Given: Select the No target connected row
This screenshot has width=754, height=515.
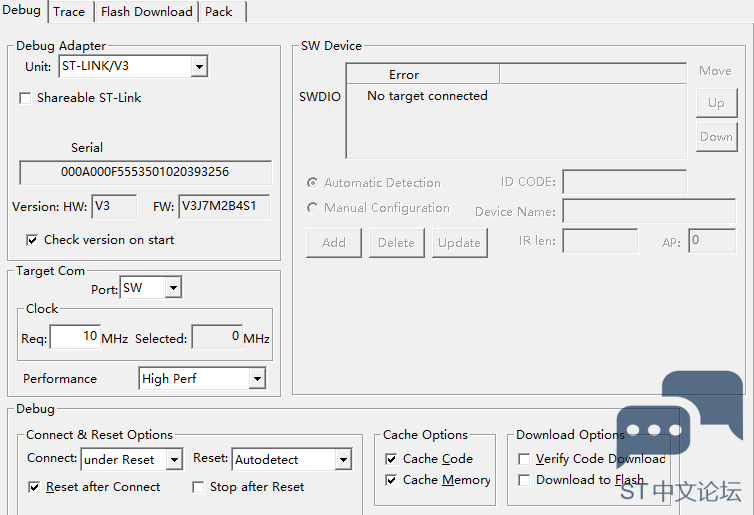Looking at the screenshot, I should click(x=516, y=96).
